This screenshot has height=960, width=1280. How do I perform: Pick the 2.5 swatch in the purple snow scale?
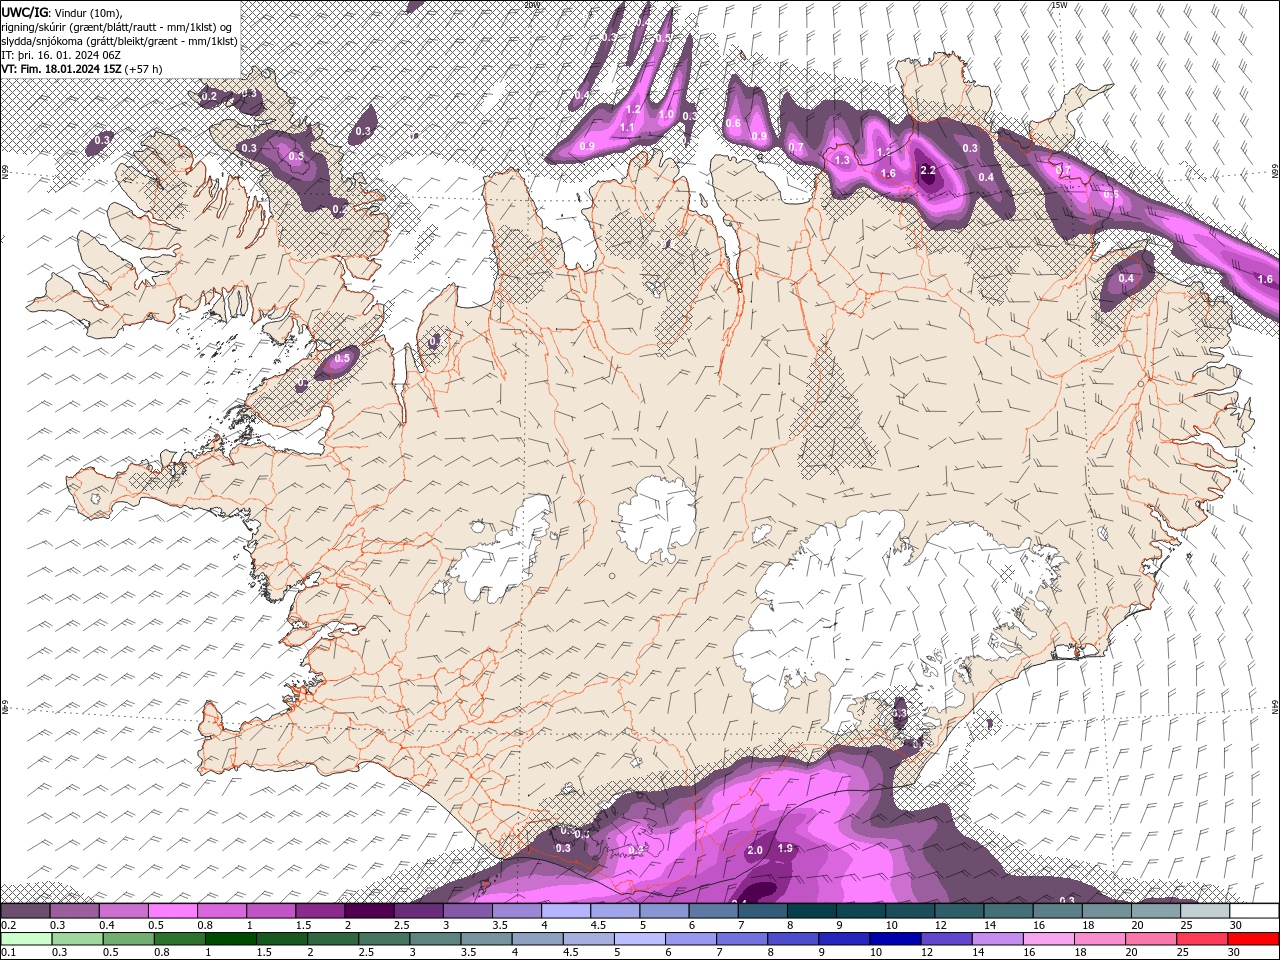pos(417,911)
